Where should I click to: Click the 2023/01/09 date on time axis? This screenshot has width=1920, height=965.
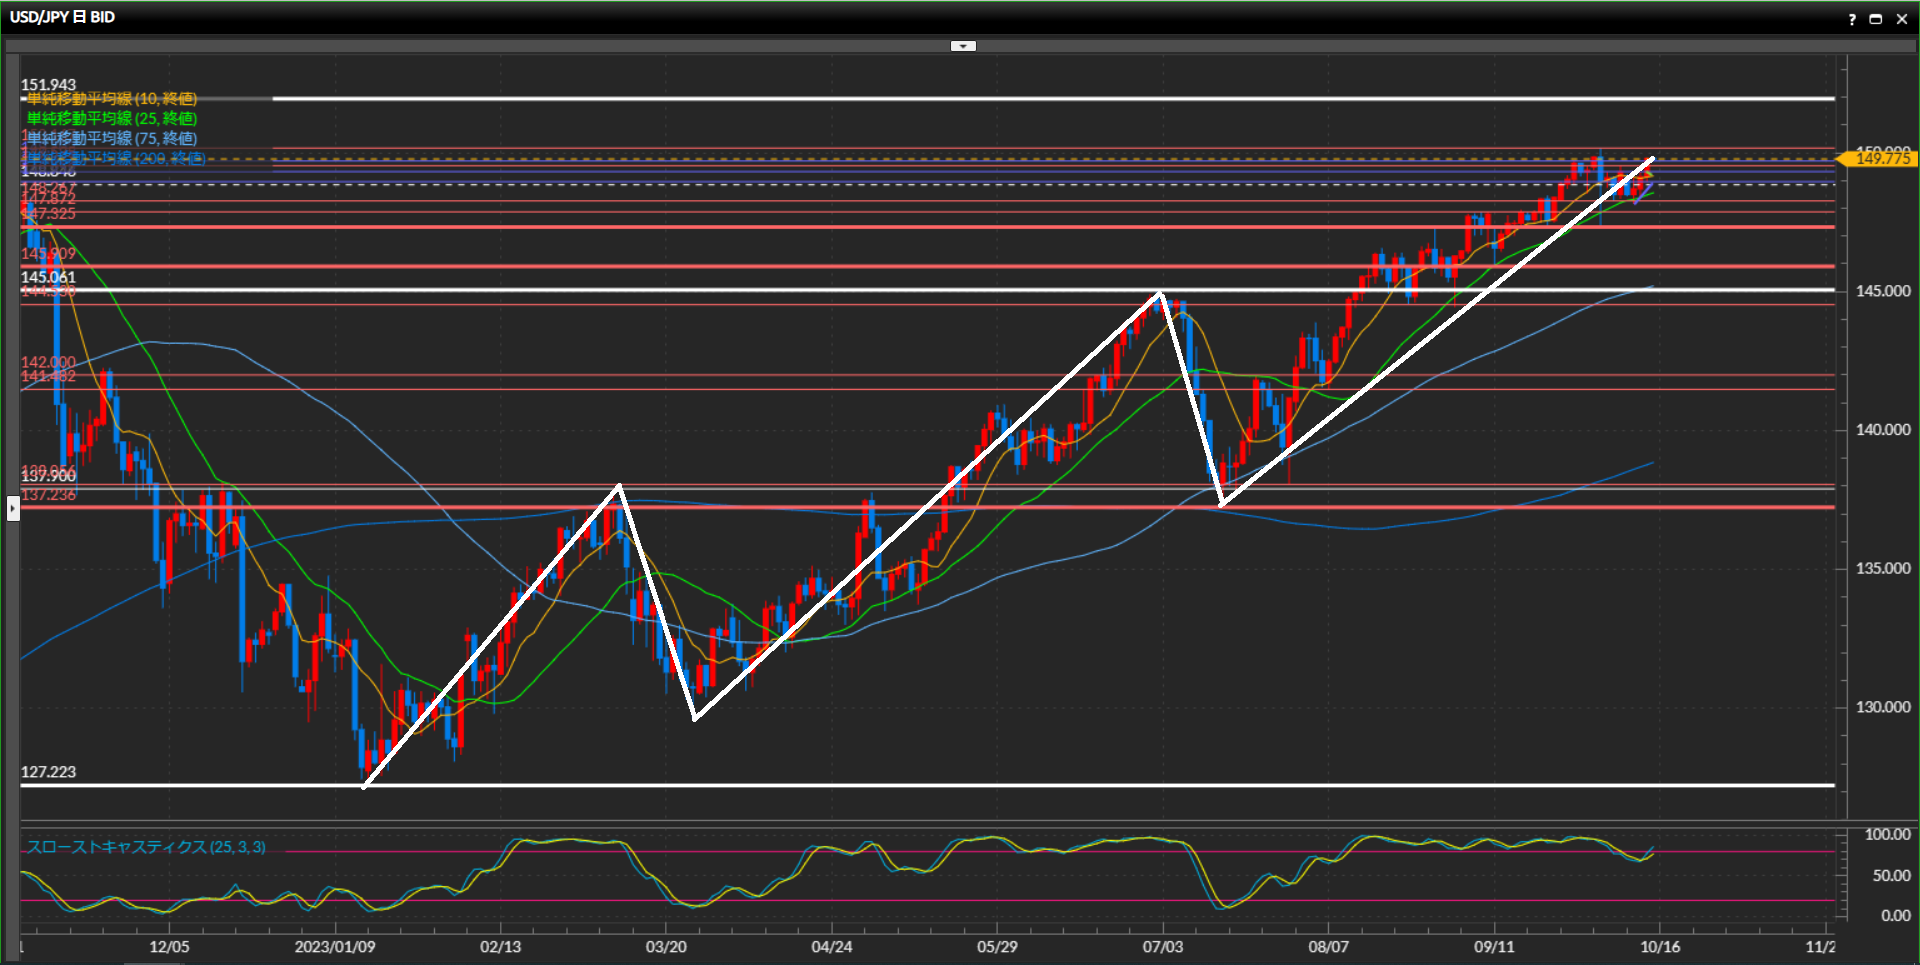point(335,946)
